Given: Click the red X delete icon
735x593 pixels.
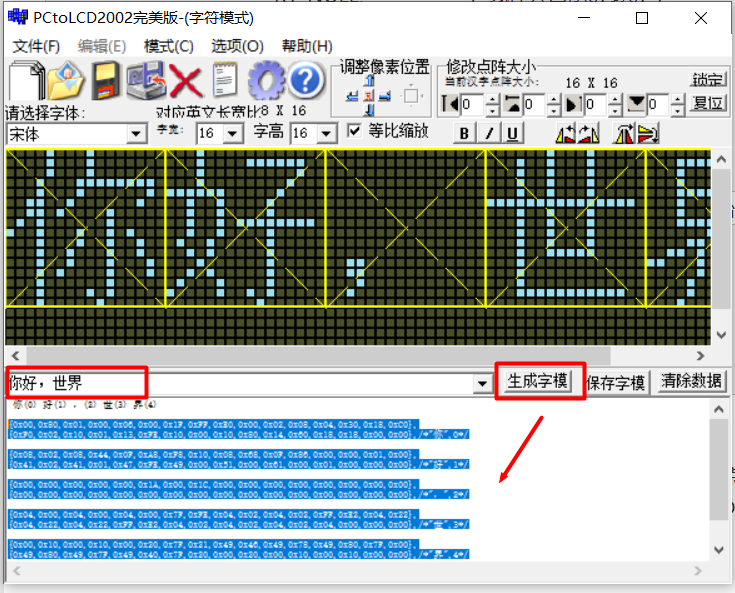Looking at the screenshot, I should (x=185, y=81).
